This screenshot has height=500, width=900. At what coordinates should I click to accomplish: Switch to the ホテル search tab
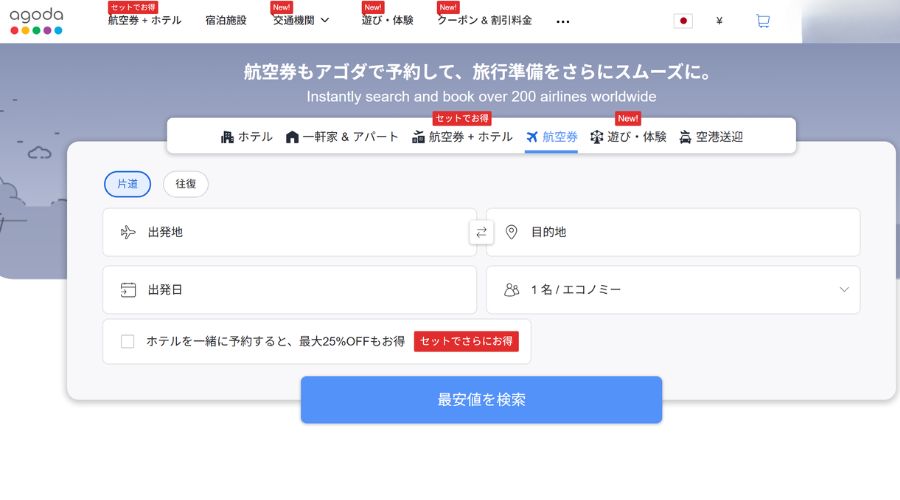[x=247, y=137]
